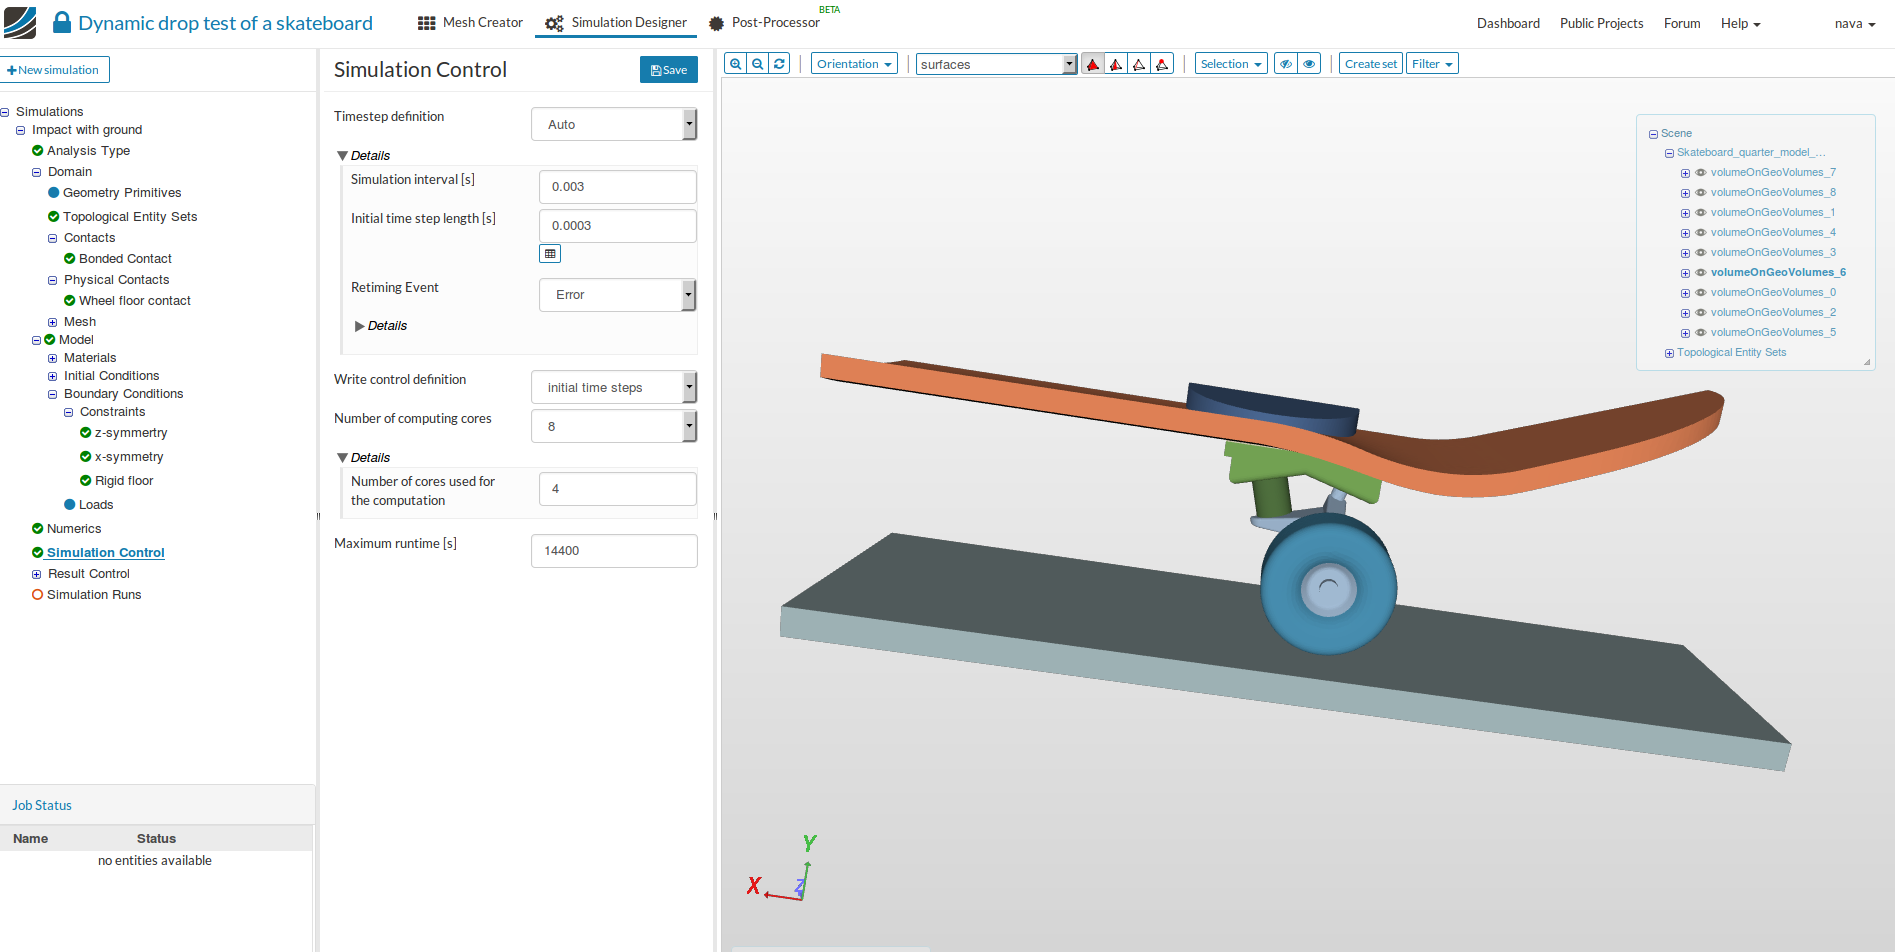Viewport: 1895px width, 952px height.
Task: Click the Bonded Contact green check icon
Action: tap(70, 259)
